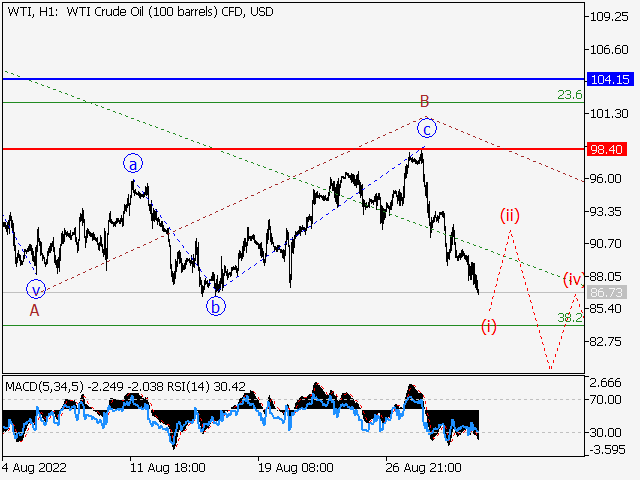Click the 19 Aug 08:00 time axis label
Image resolution: width=640 pixels, height=480 pixels.
pos(296,467)
